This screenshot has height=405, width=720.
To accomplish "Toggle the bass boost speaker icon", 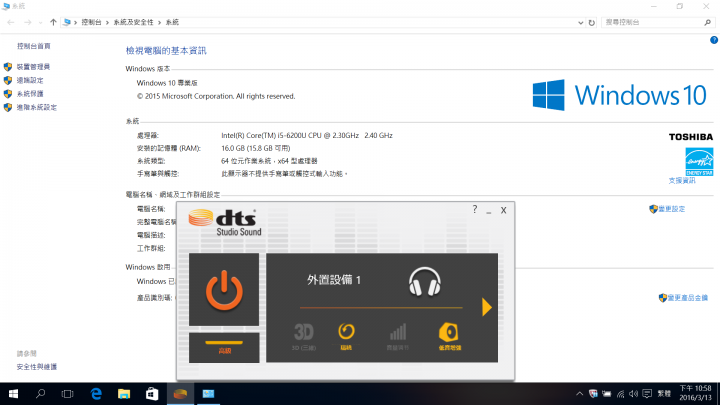I will pos(449,337).
